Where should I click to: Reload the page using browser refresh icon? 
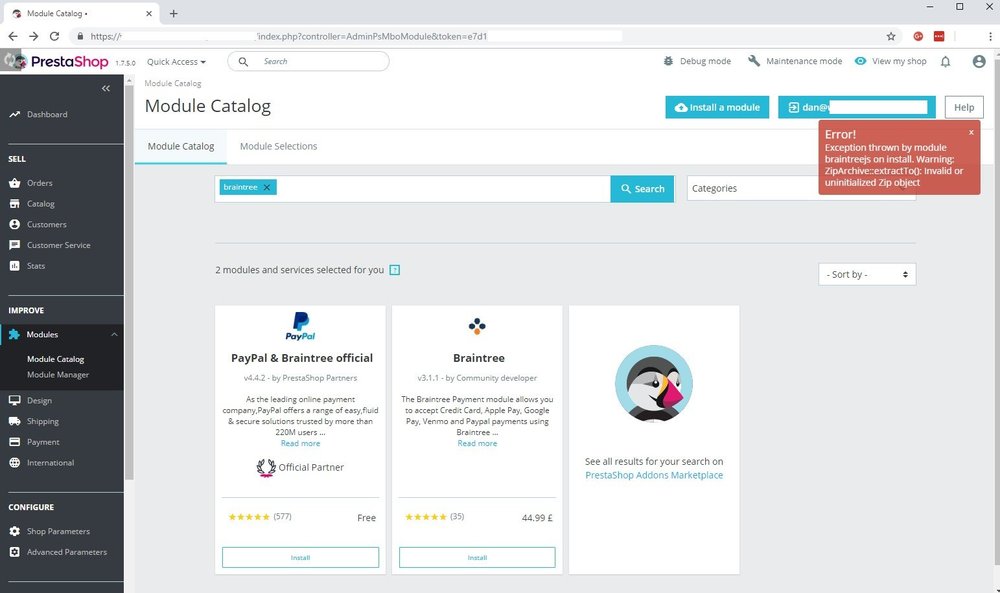tap(54, 36)
